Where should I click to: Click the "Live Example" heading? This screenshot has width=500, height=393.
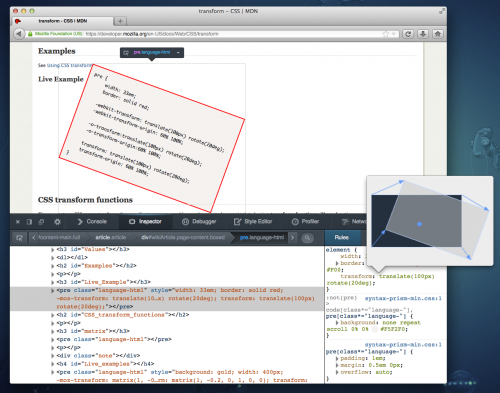[x=61, y=79]
